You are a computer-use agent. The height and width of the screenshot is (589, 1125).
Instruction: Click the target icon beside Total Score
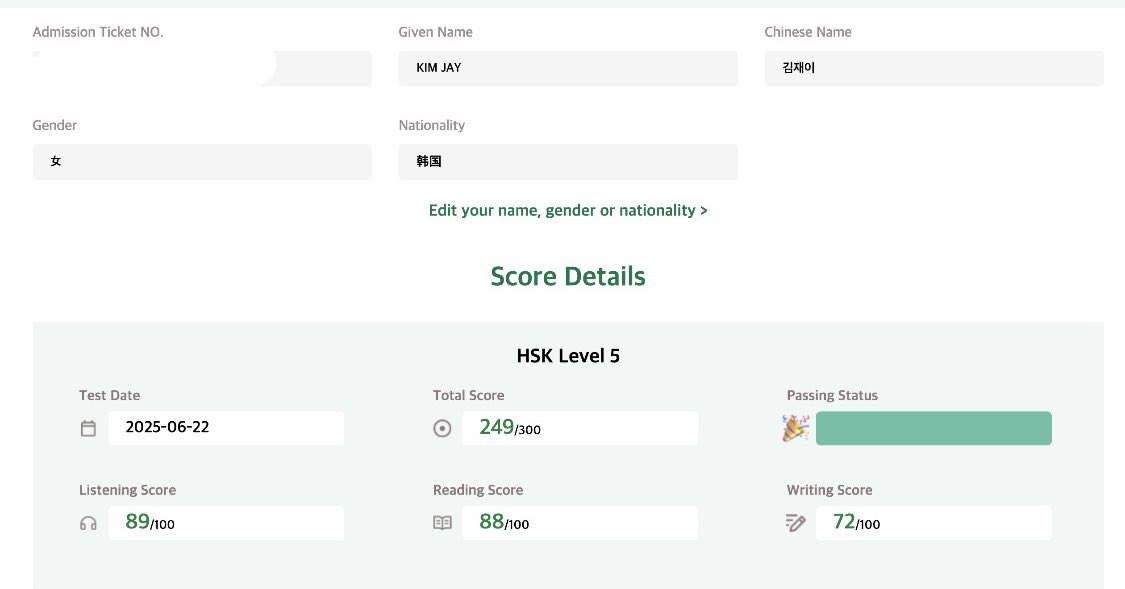[x=442, y=428]
